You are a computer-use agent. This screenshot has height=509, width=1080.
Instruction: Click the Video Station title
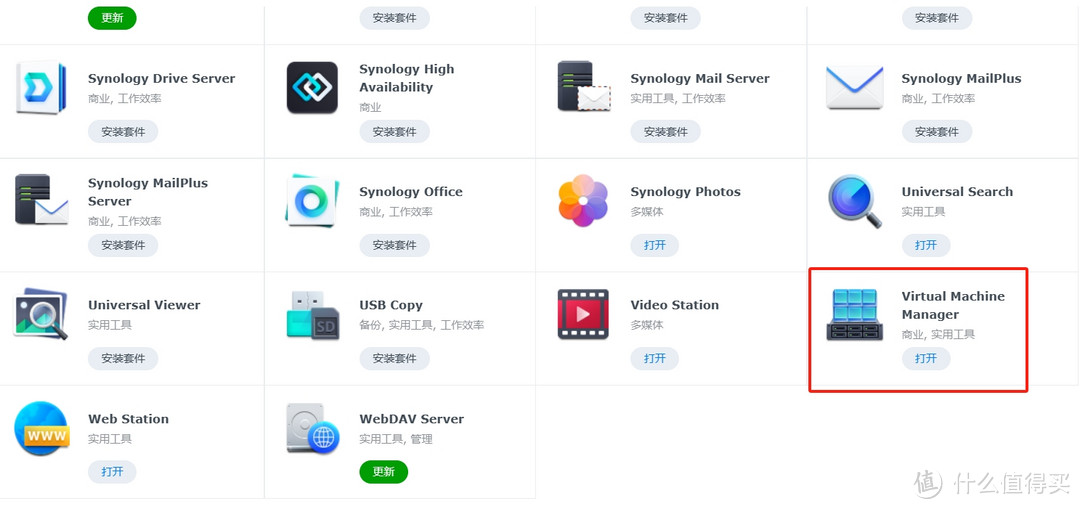coord(674,305)
